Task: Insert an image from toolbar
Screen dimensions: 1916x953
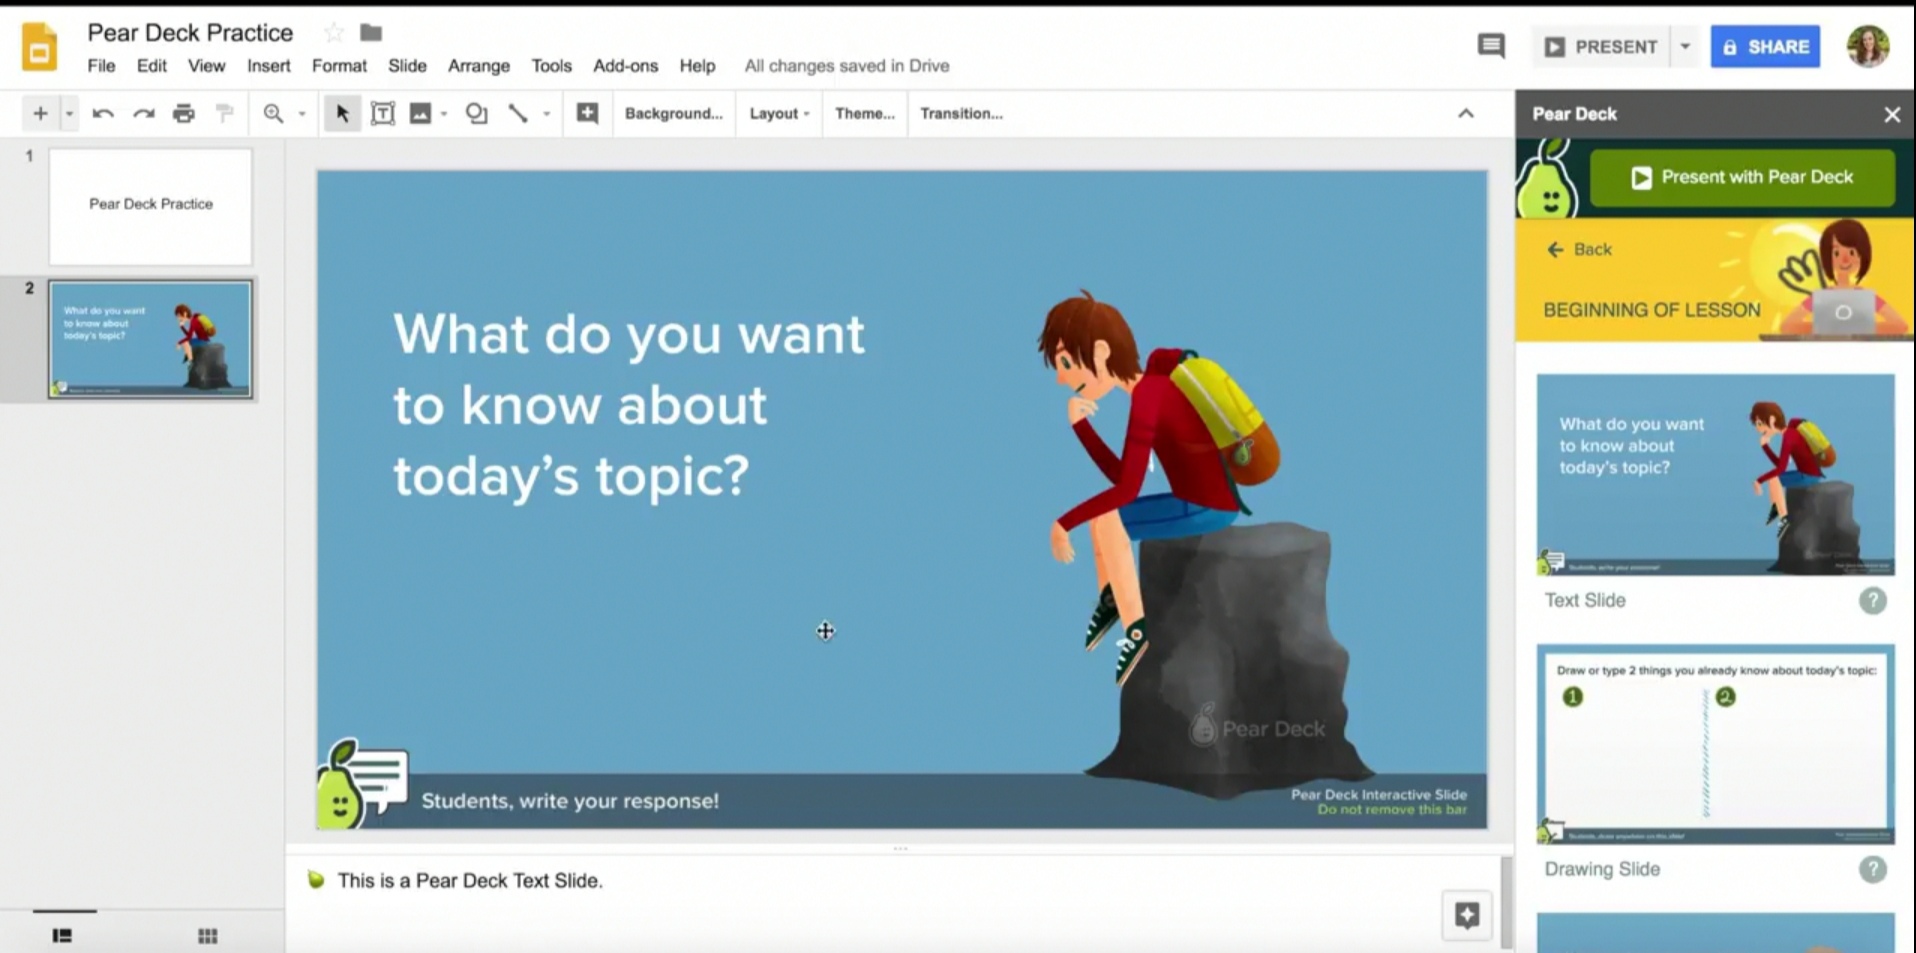Action: pos(420,113)
